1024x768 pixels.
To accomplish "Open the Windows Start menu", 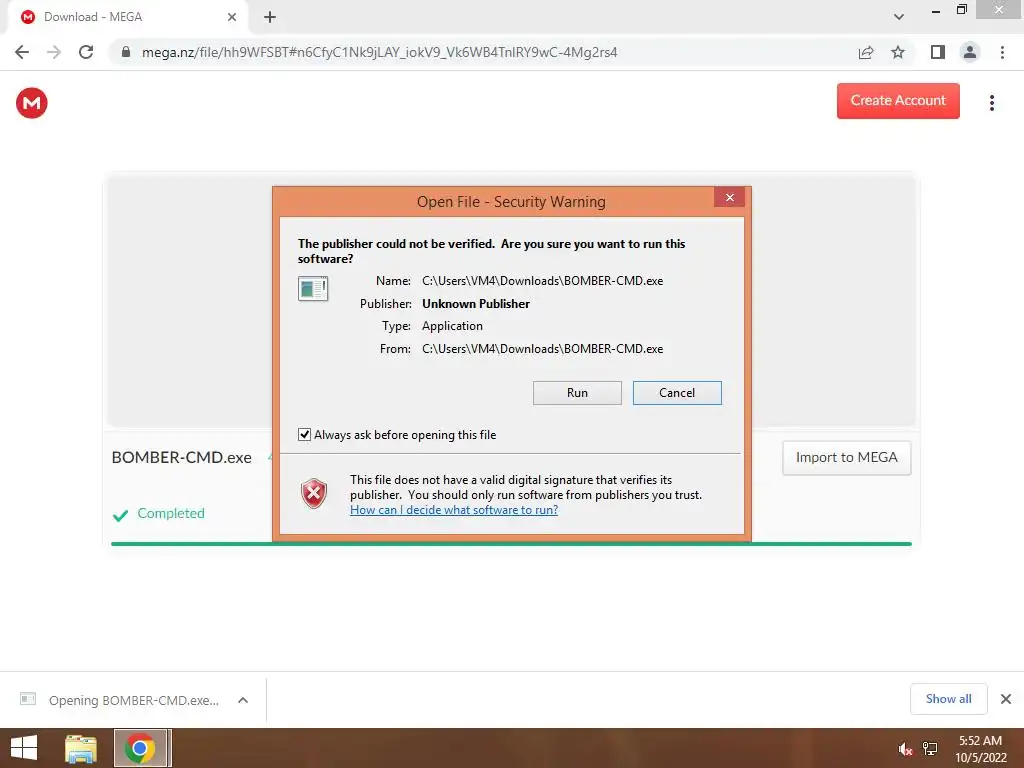I will 24,748.
